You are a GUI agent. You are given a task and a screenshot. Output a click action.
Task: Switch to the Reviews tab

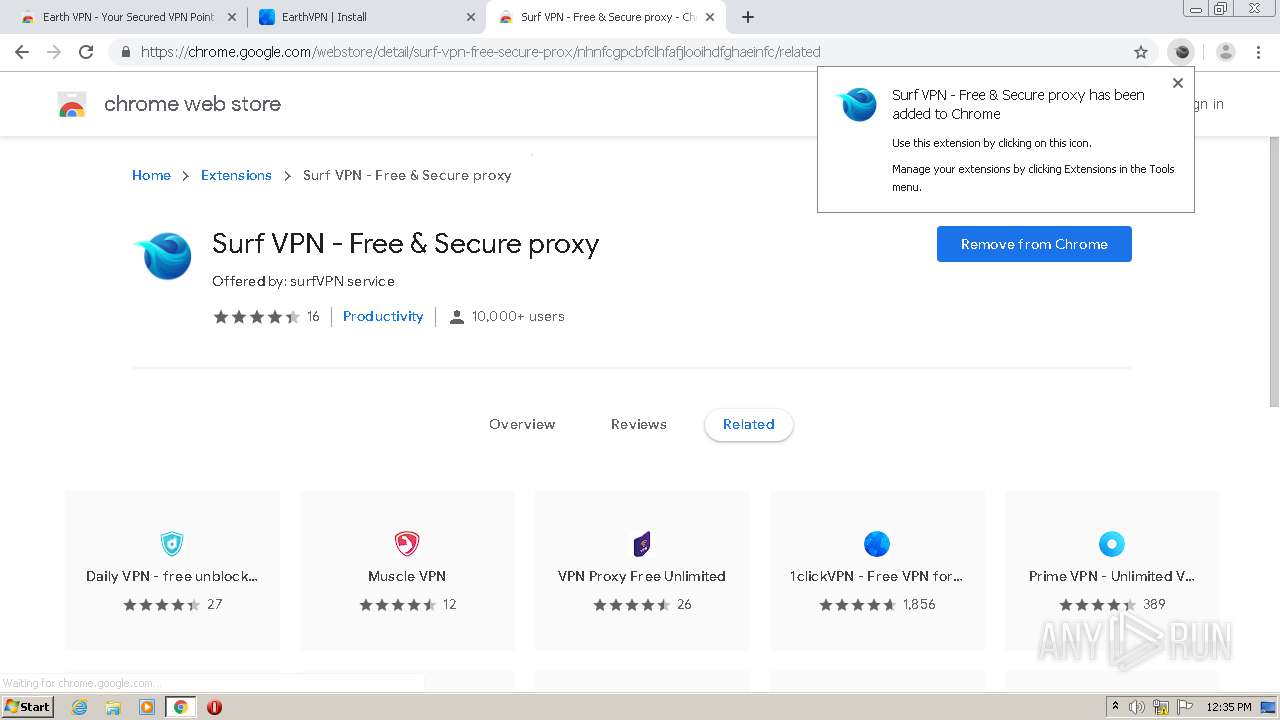(x=639, y=424)
